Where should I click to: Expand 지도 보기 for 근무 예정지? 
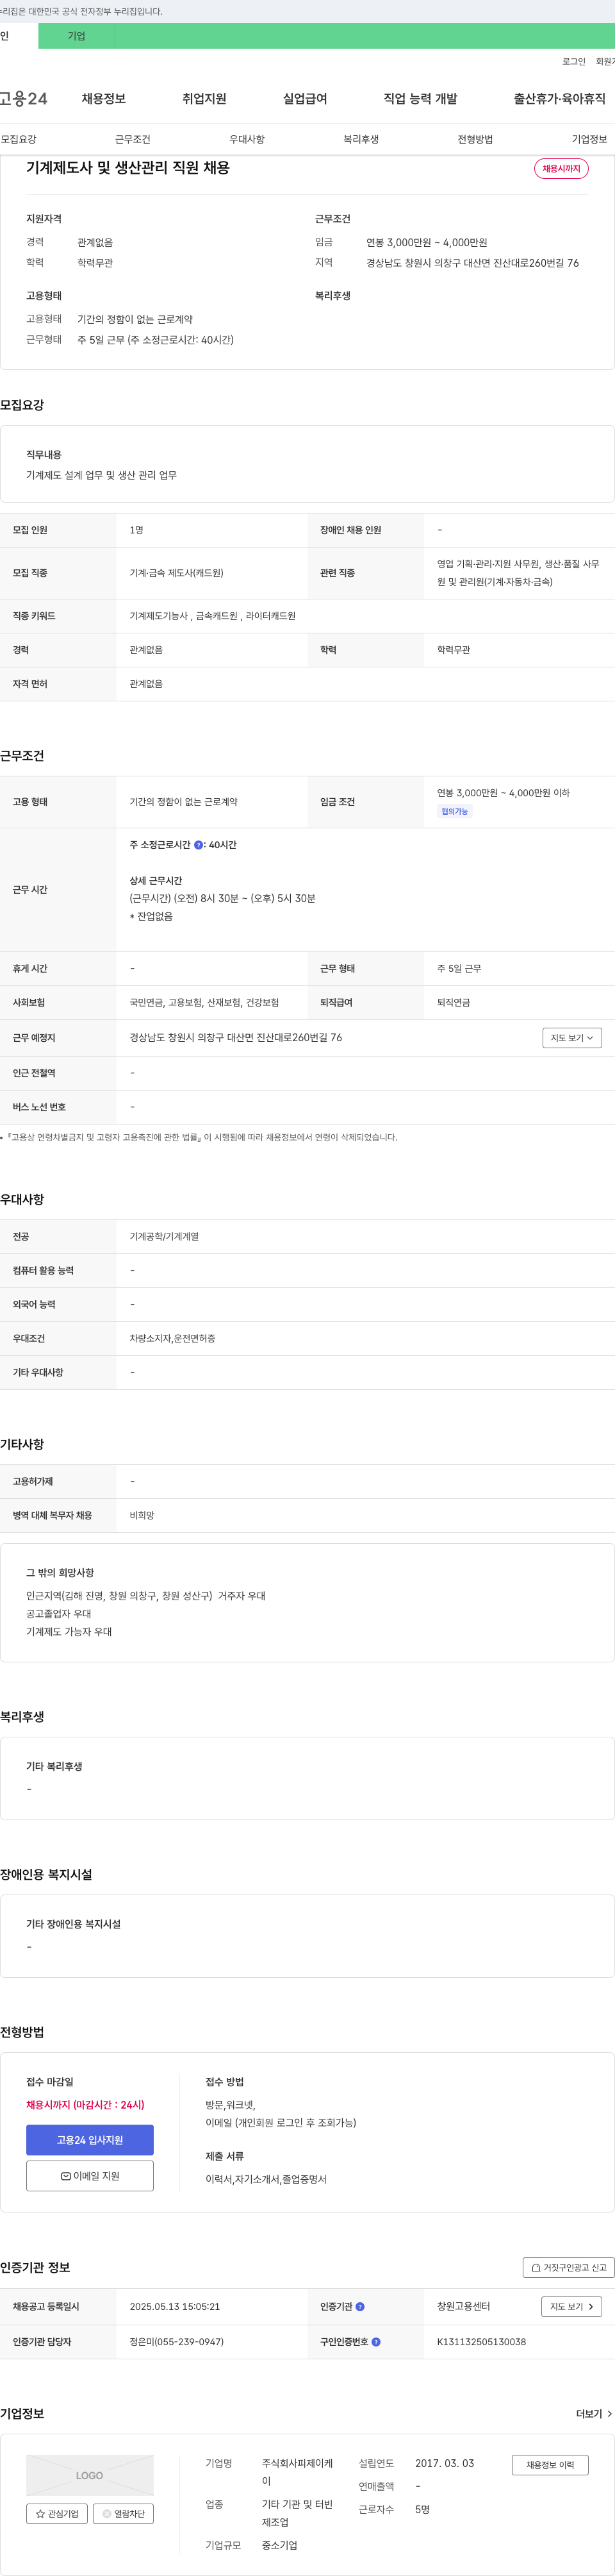(x=572, y=1038)
